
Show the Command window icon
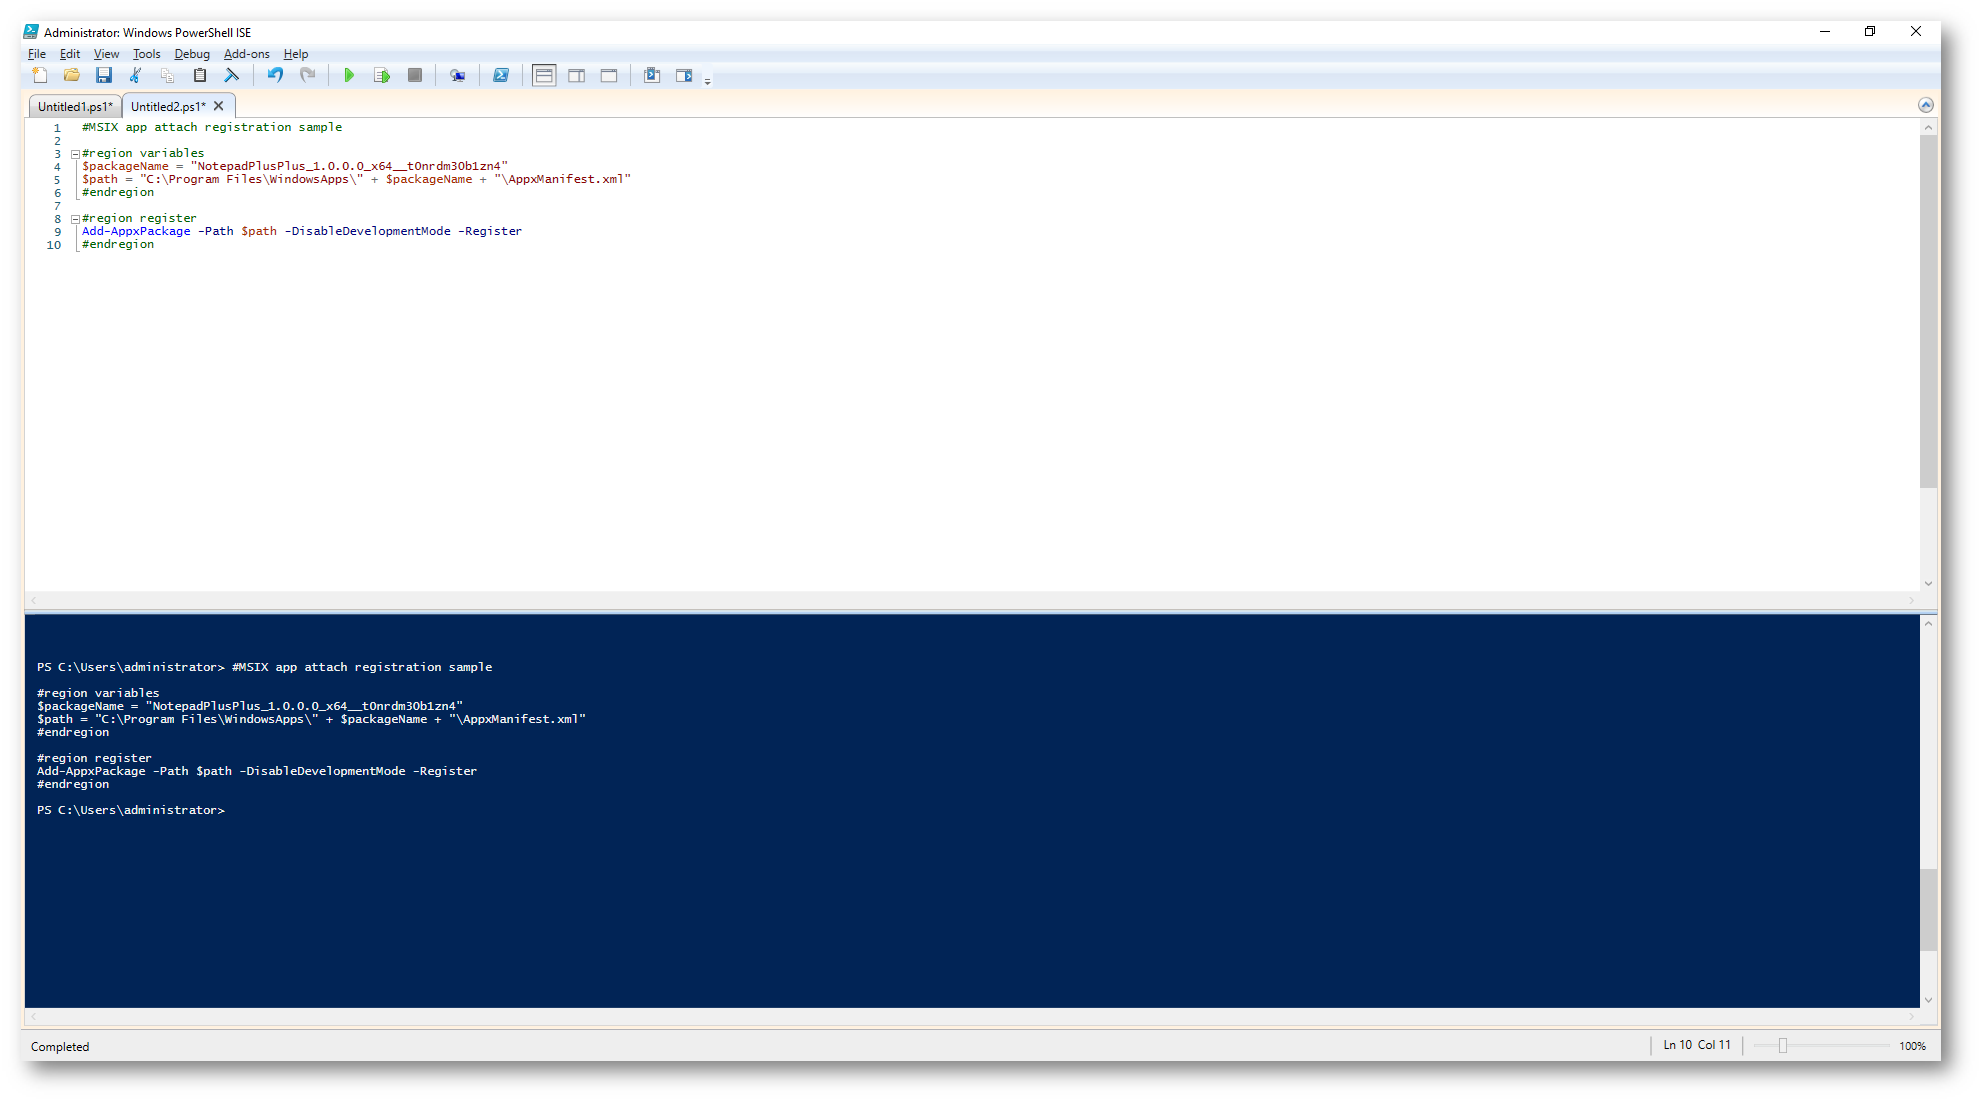[x=652, y=75]
